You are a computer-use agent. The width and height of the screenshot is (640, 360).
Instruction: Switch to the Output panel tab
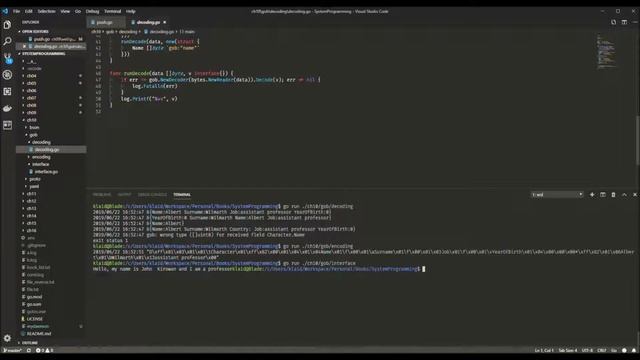124,195
